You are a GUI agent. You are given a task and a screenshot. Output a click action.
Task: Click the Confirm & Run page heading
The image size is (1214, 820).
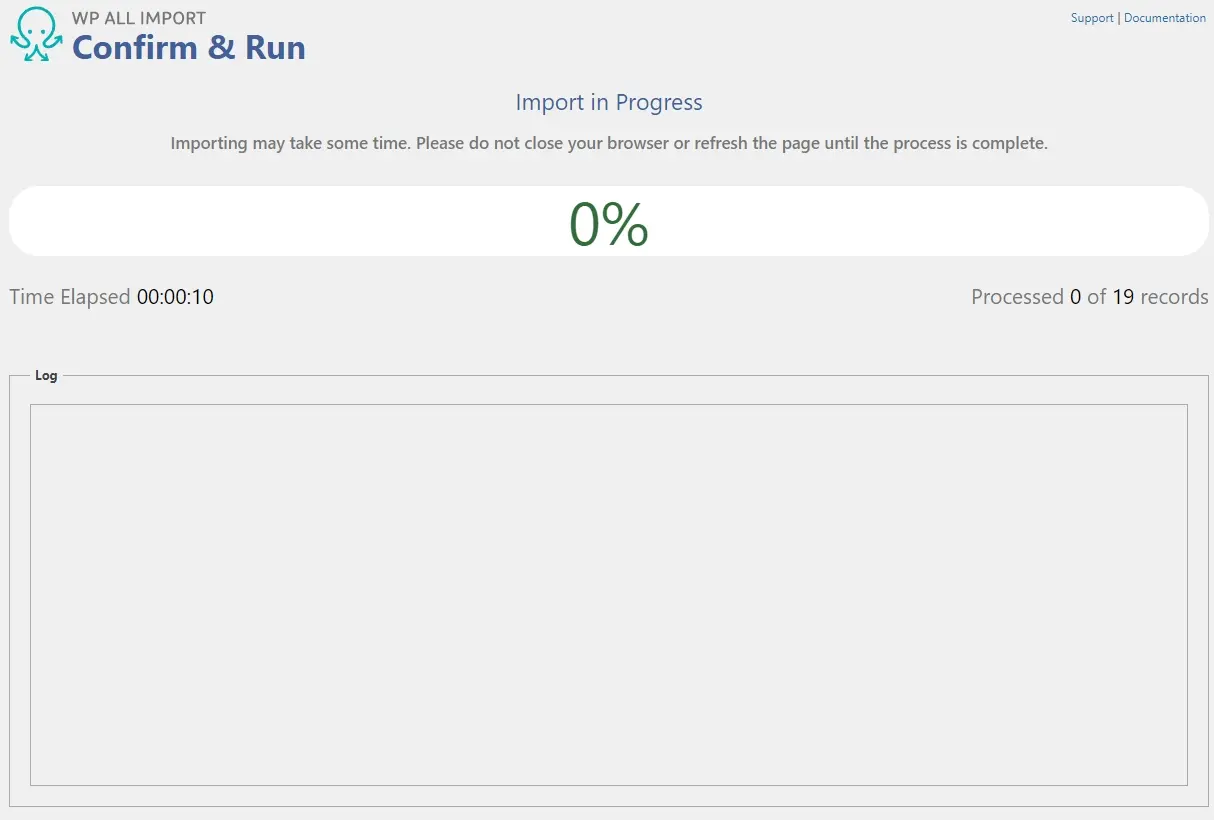tap(189, 47)
